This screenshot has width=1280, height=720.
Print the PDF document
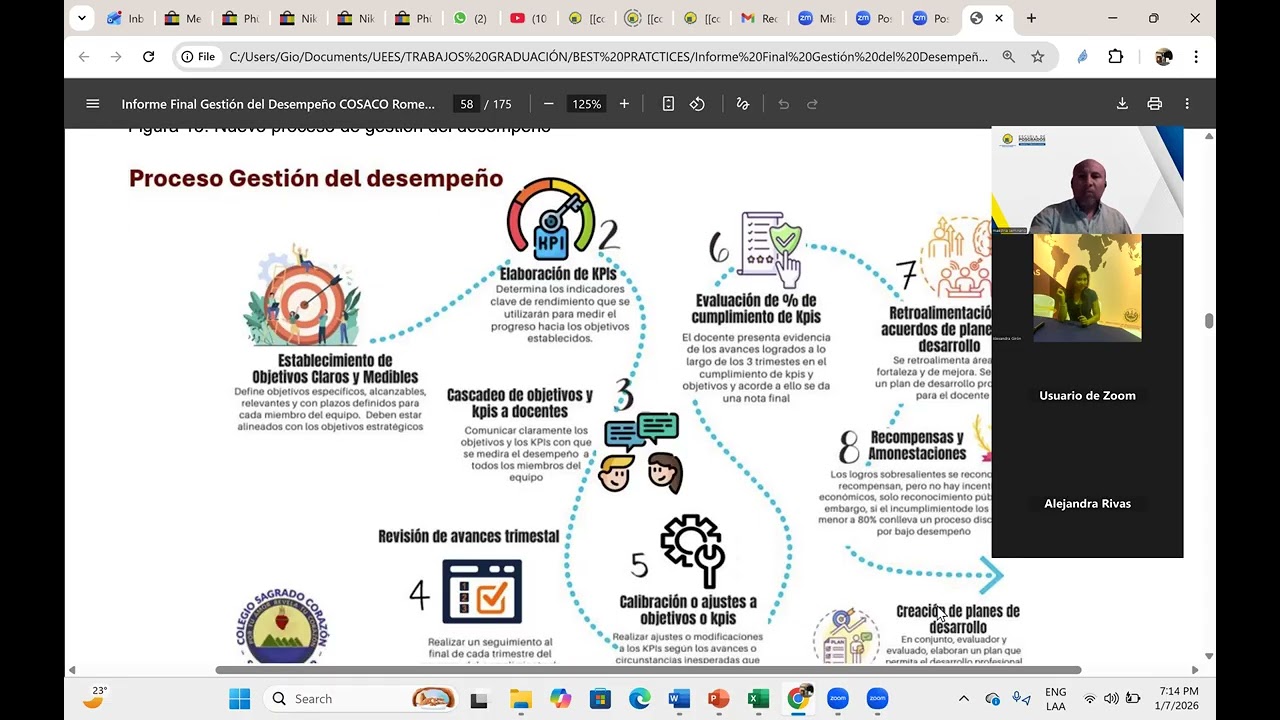(x=1155, y=104)
